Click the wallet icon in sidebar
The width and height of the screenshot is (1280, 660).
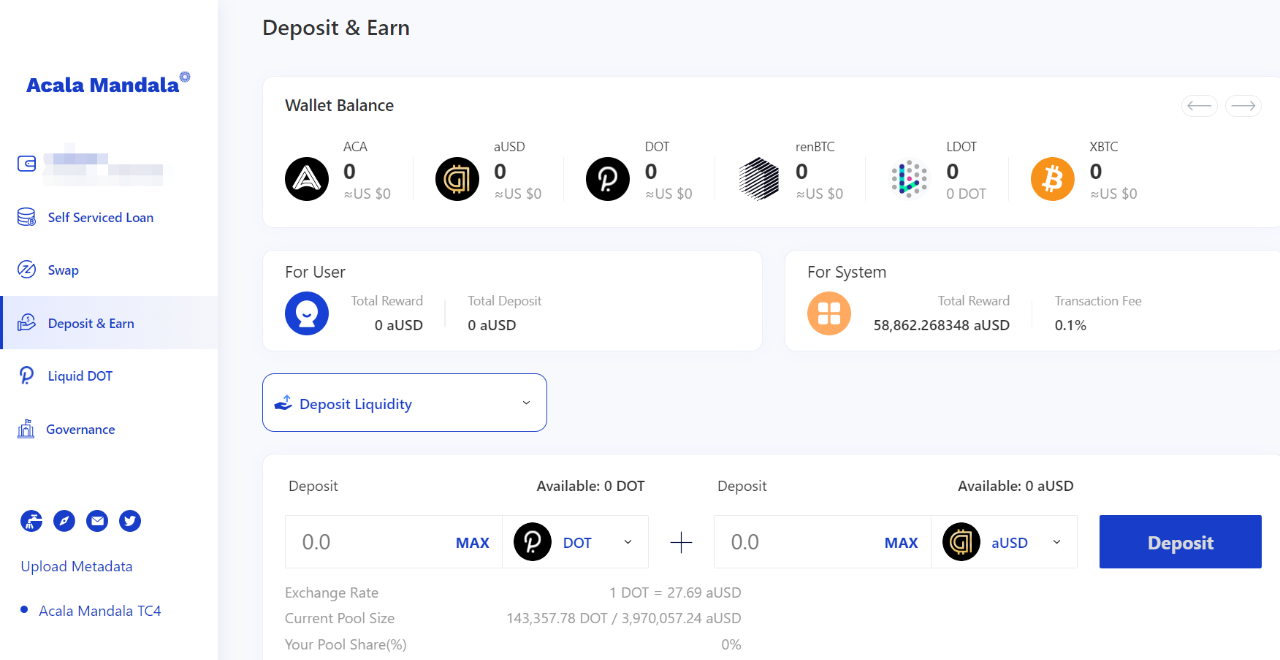coord(27,164)
